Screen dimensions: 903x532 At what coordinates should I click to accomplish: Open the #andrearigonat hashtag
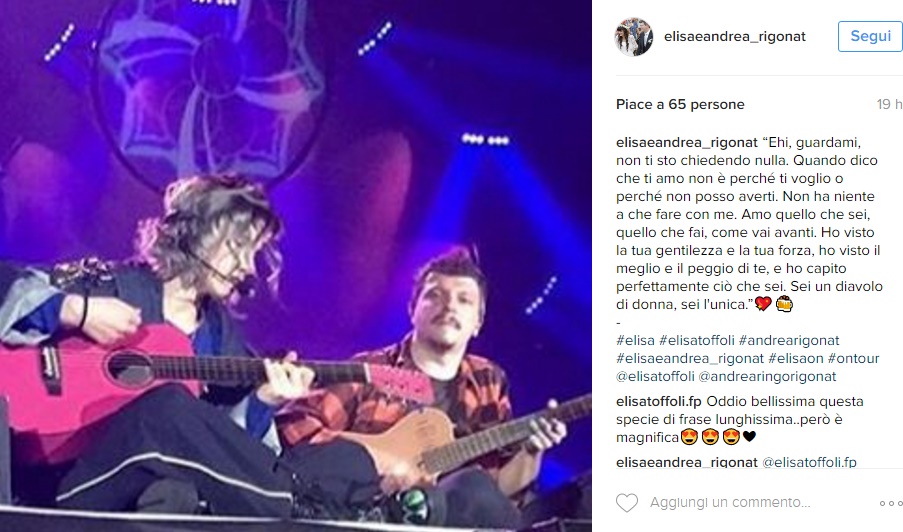(x=789, y=340)
